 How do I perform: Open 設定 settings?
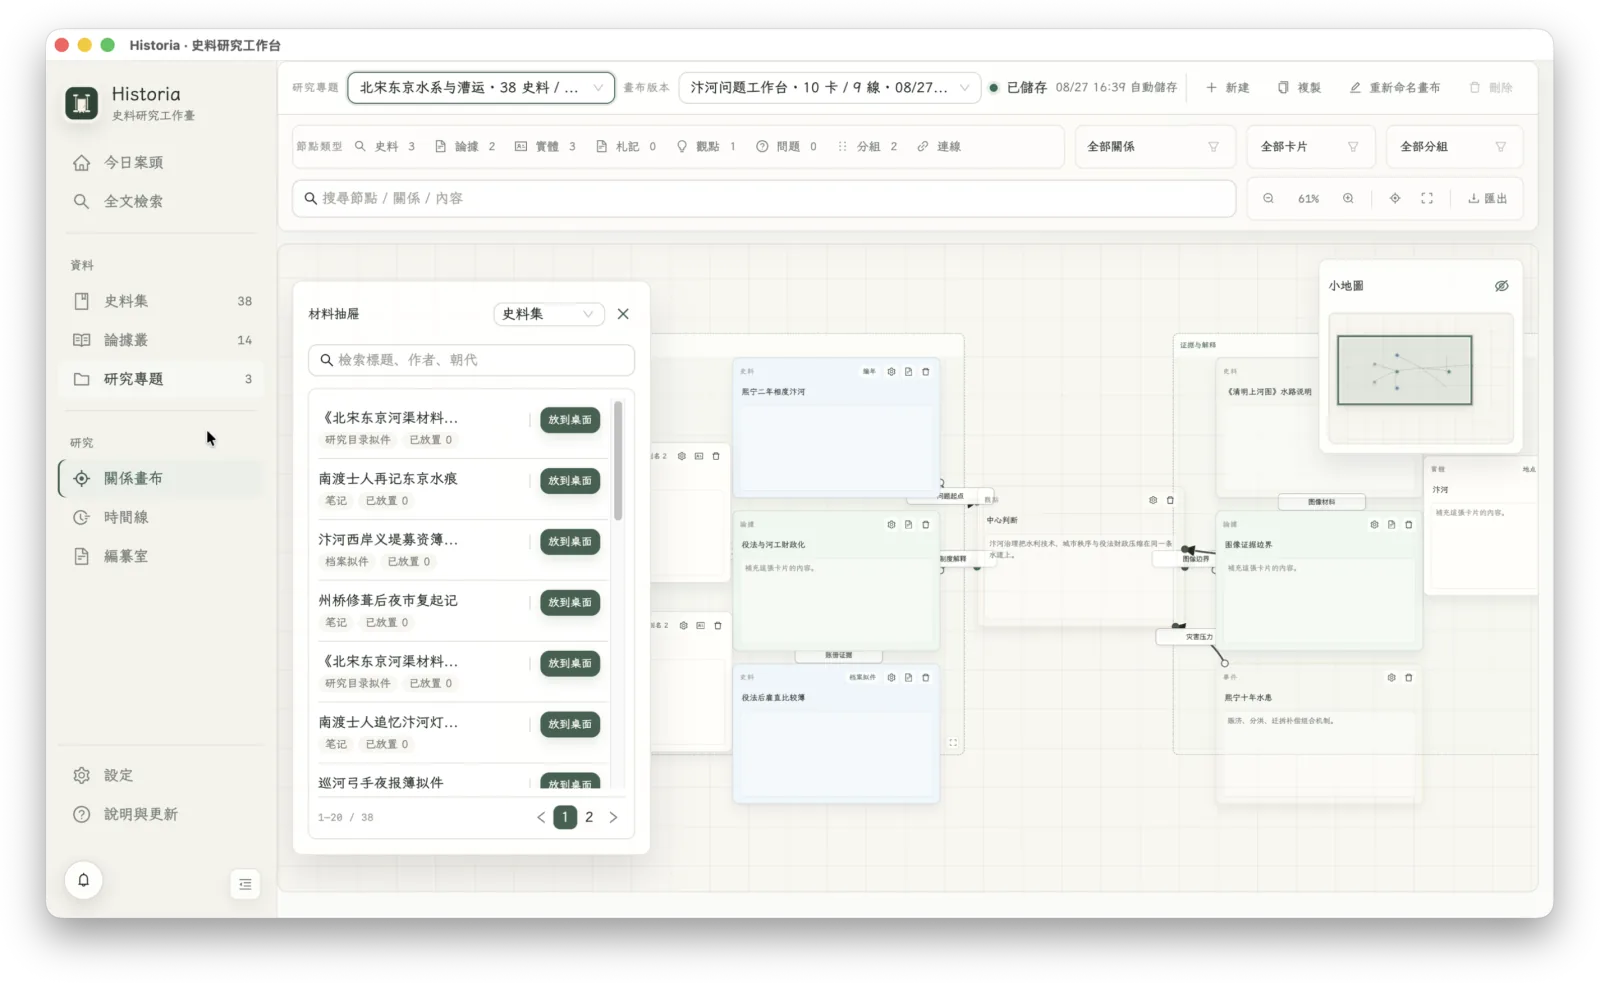[x=160, y=775]
